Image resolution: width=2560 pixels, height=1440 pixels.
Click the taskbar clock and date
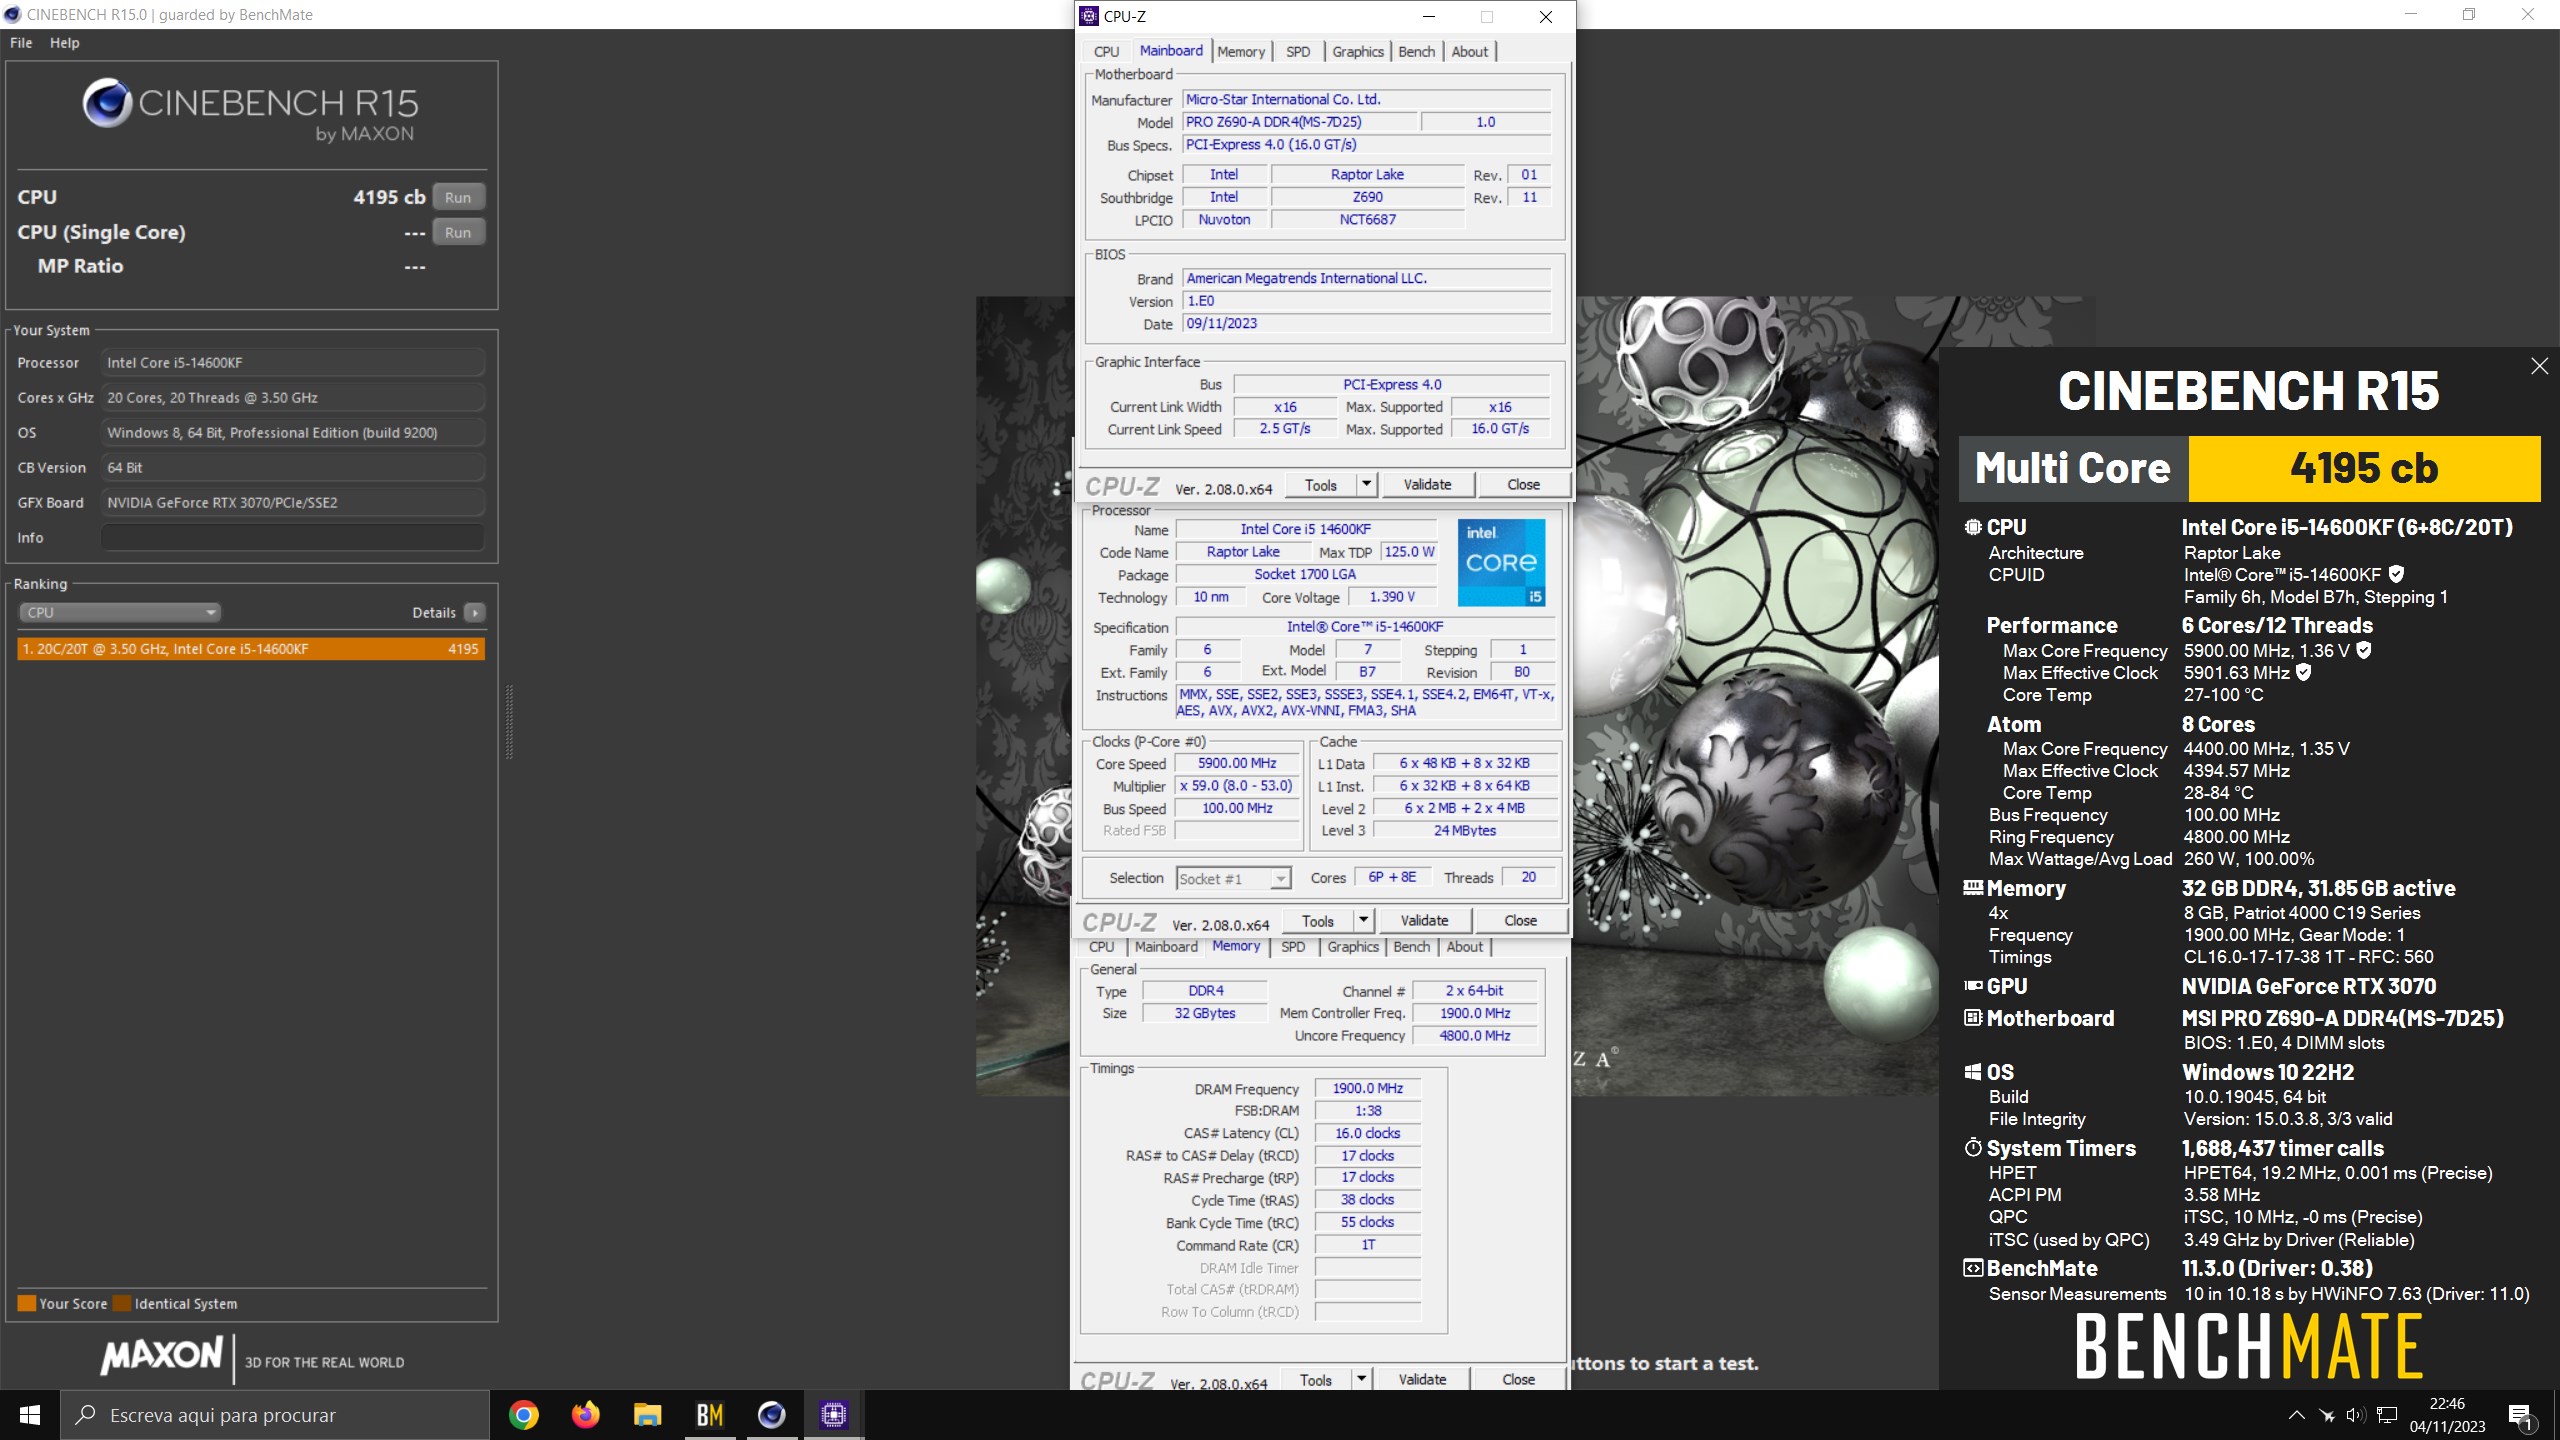point(2446,1415)
